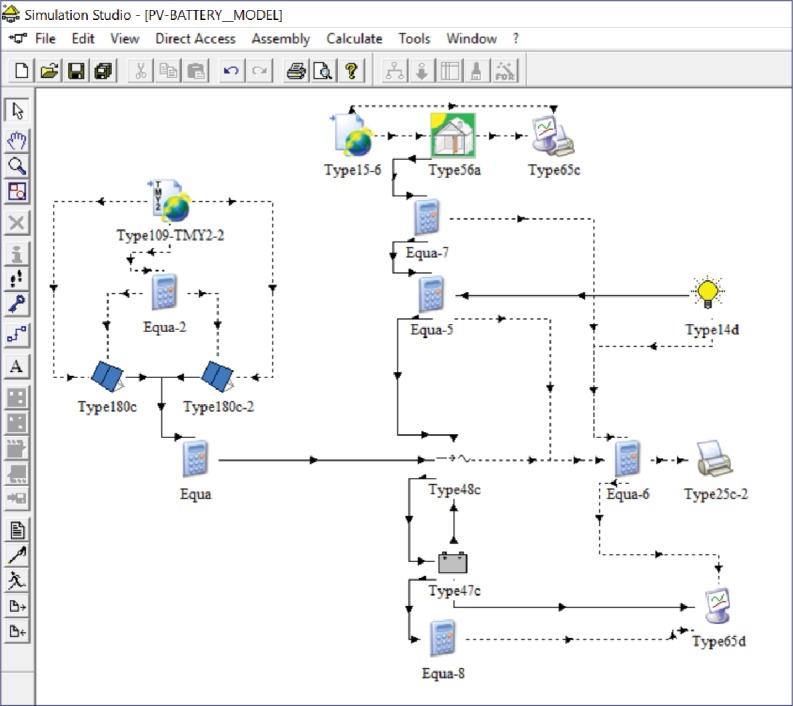Select the Type15-6 weather component
This screenshot has height=706, width=793.
tap(353, 136)
